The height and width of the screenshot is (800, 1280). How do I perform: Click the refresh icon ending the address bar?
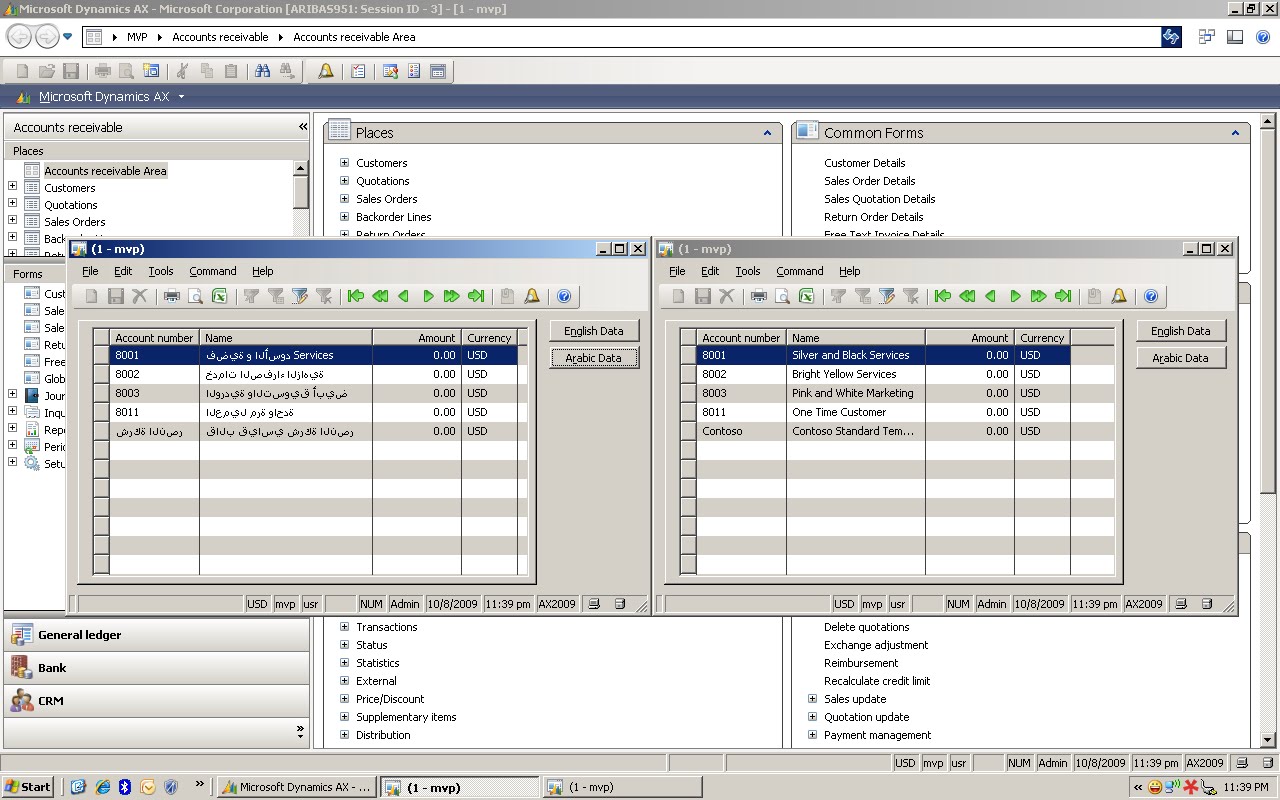1170,37
